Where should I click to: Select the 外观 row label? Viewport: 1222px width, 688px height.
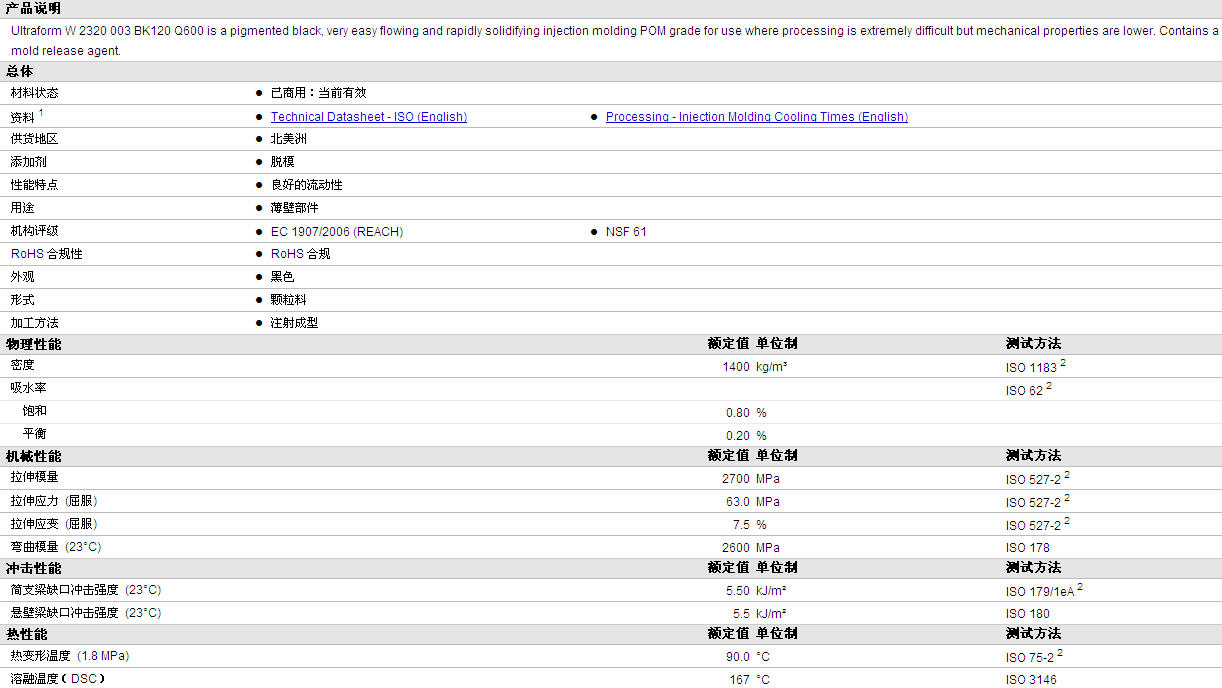[x=23, y=276]
